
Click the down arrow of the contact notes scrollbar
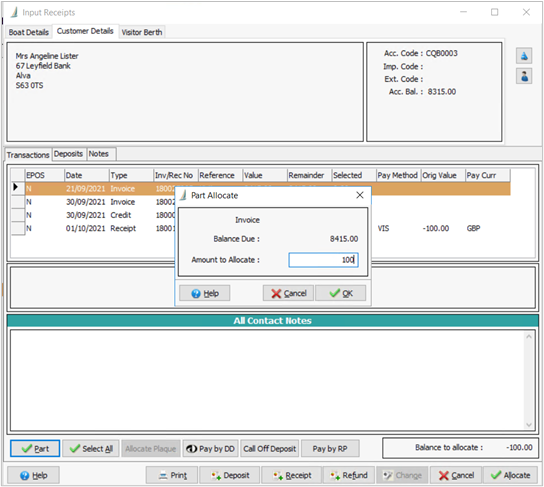pos(529,425)
